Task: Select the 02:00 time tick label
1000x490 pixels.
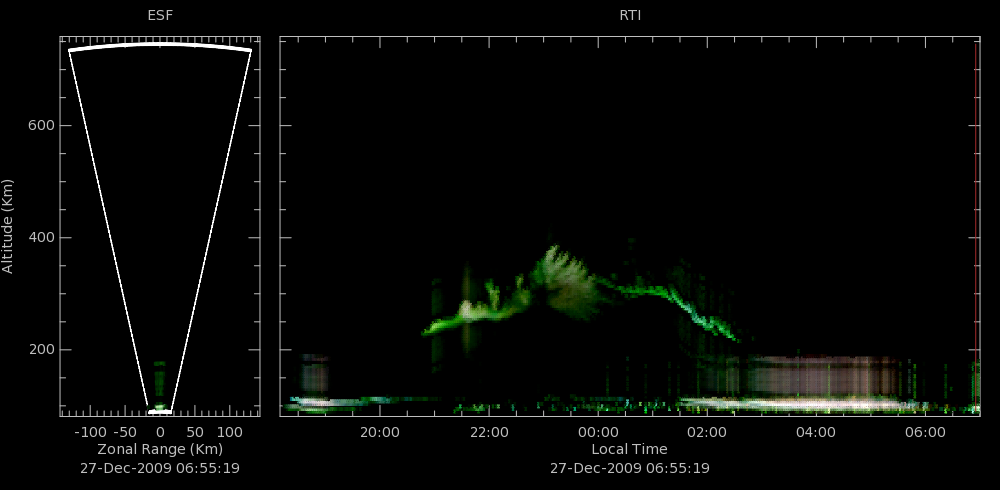Action: click(707, 433)
